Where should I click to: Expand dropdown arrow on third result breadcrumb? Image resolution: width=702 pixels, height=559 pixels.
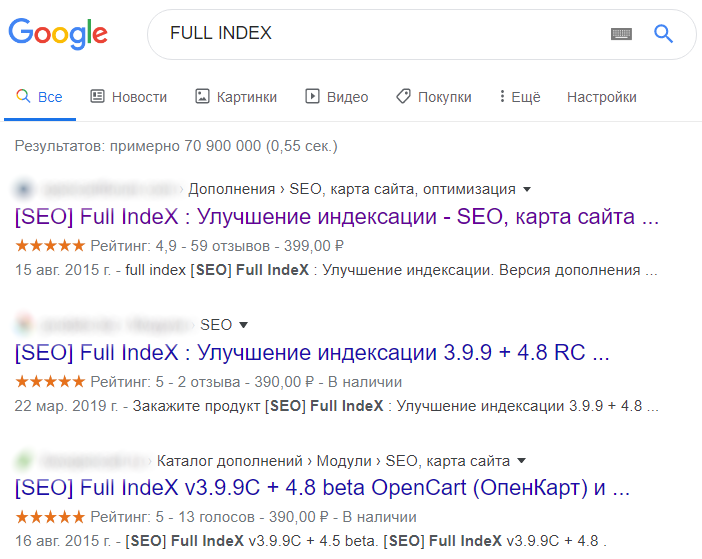pos(521,461)
